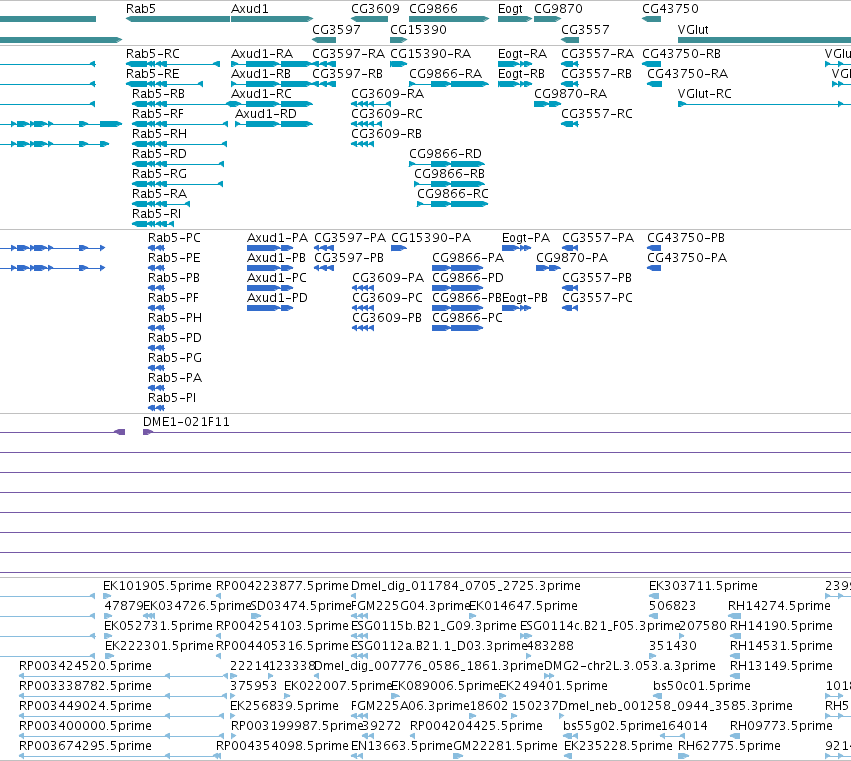The height and width of the screenshot is (761, 851).
Task: Click protein Rab5-PI
Action: [x=172, y=398]
